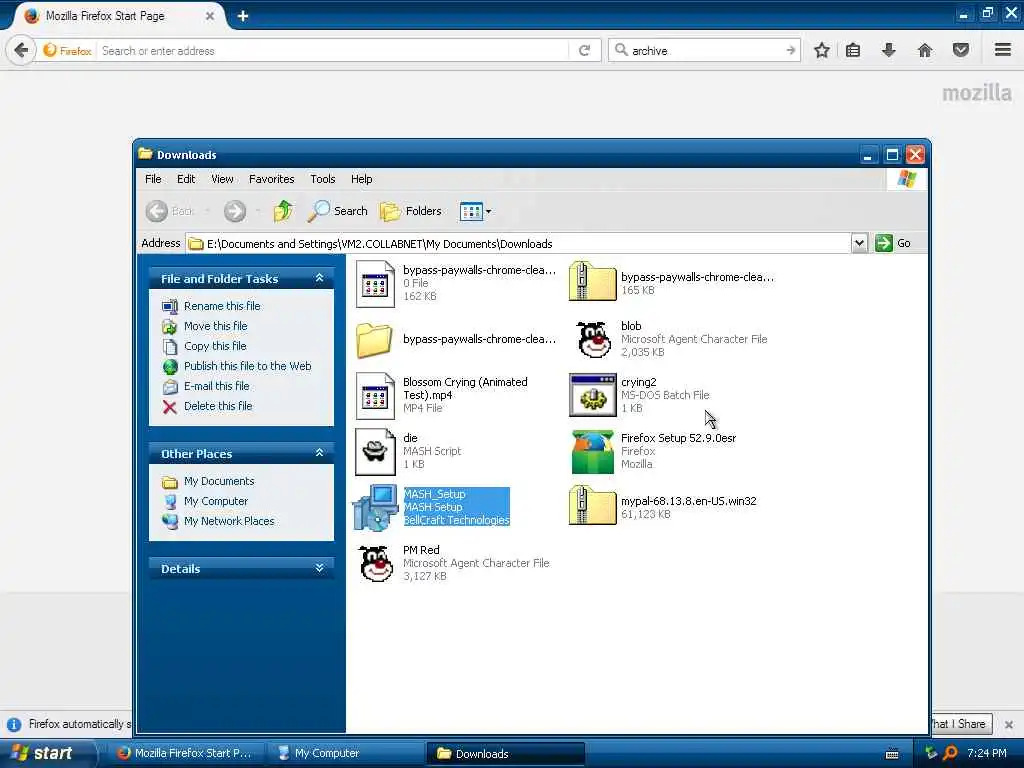Click the Firefox address bar field
Screen dimensions: 1024x768
click(x=333, y=50)
